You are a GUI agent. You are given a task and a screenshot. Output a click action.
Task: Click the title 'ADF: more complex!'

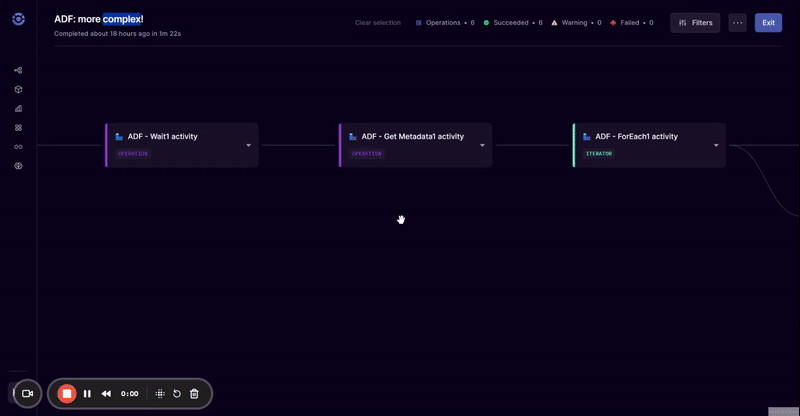click(x=99, y=19)
